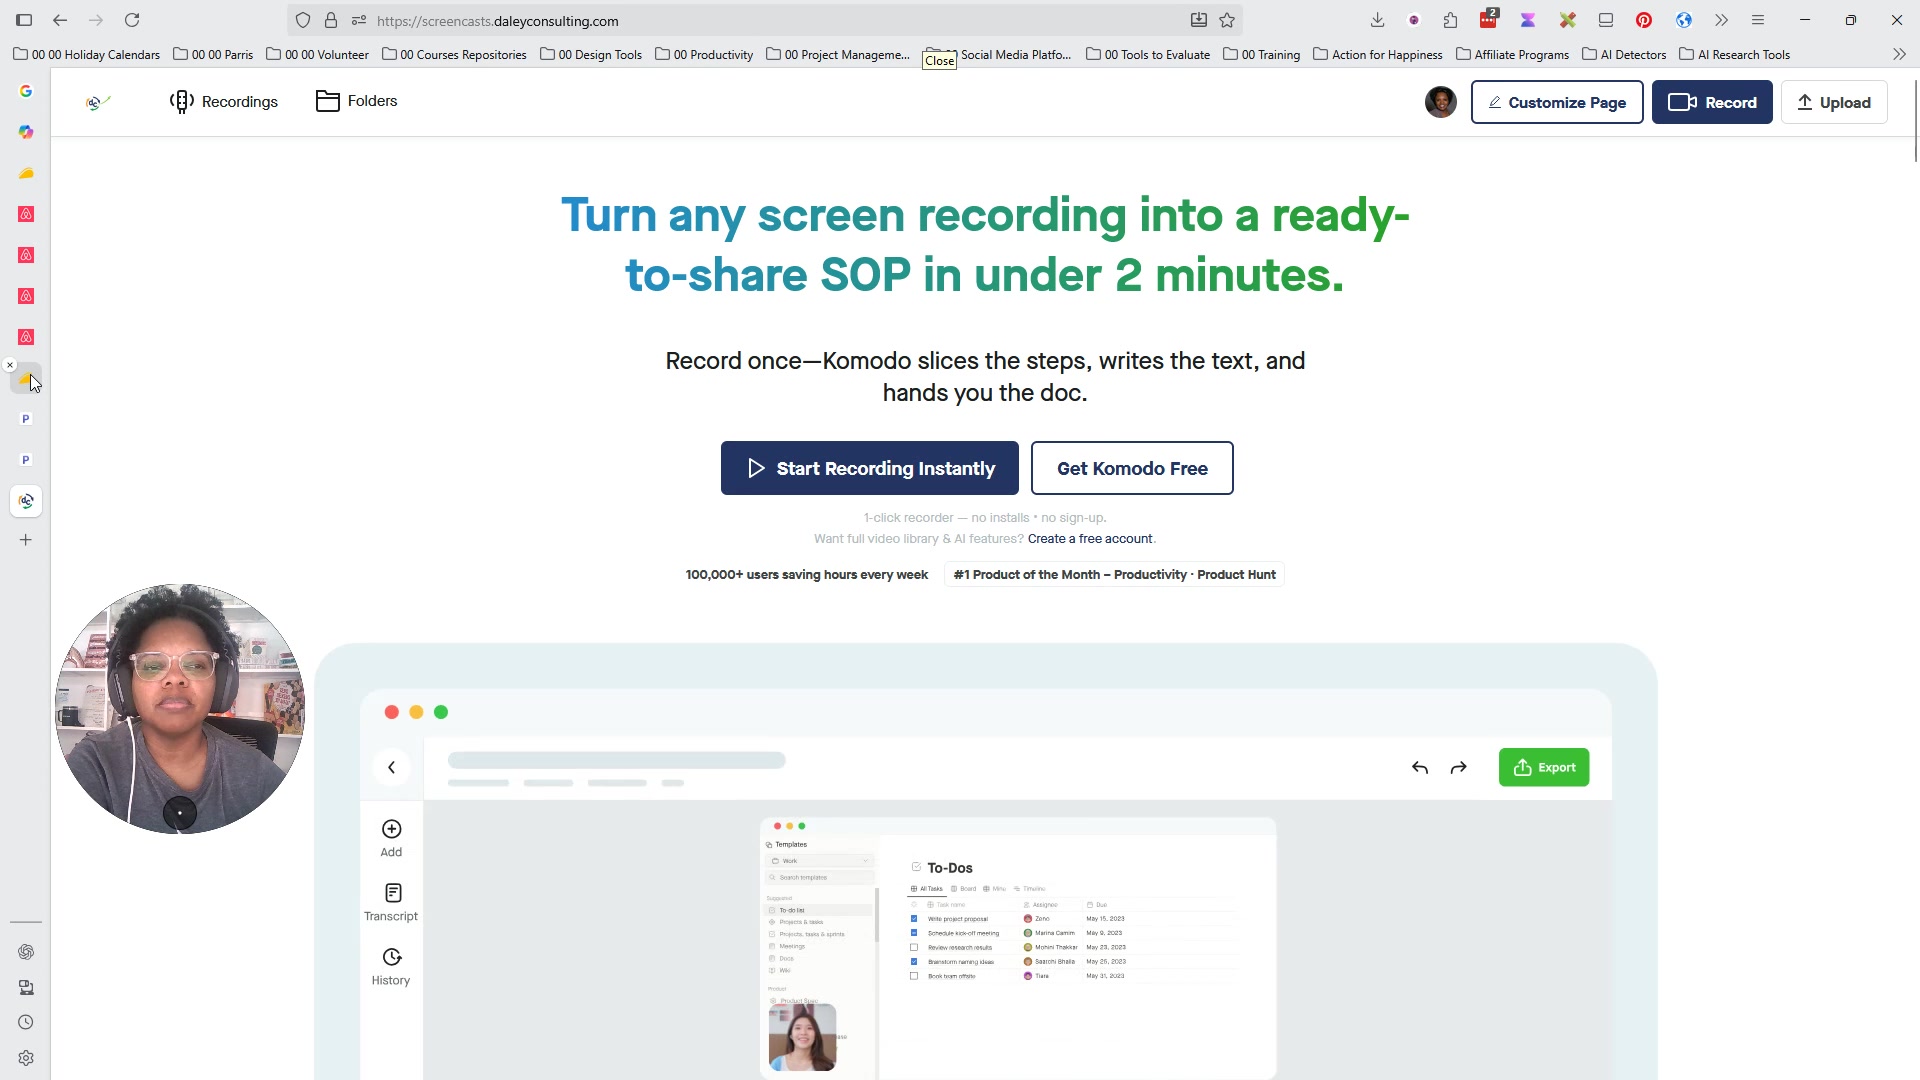This screenshot has height=1080, width=1920.
Task: Open the Recordings page
Action: point(224,102)
